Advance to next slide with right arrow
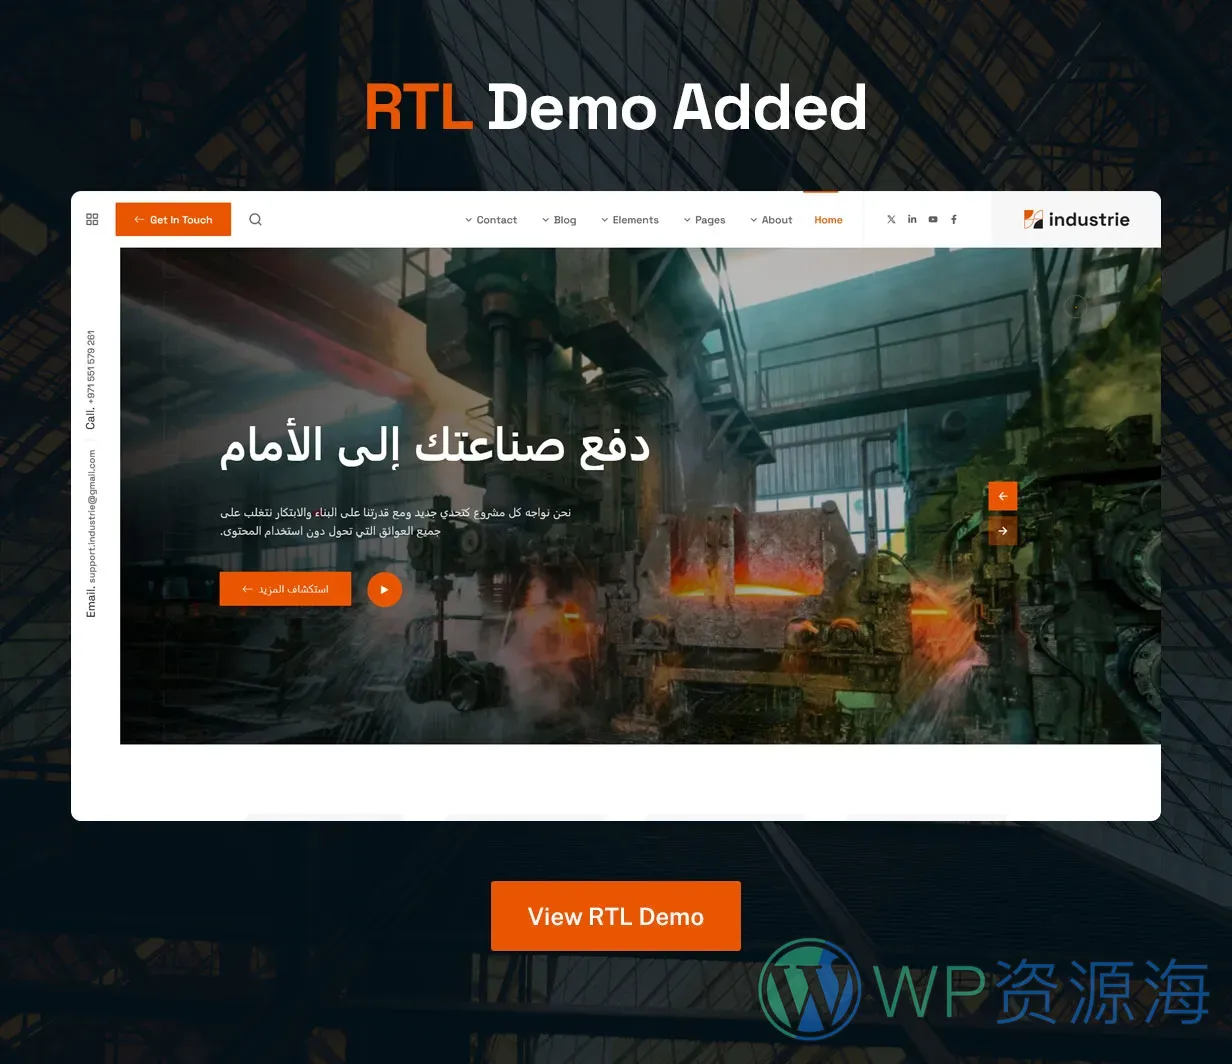1232x1064 pixels. (1002, 531)
